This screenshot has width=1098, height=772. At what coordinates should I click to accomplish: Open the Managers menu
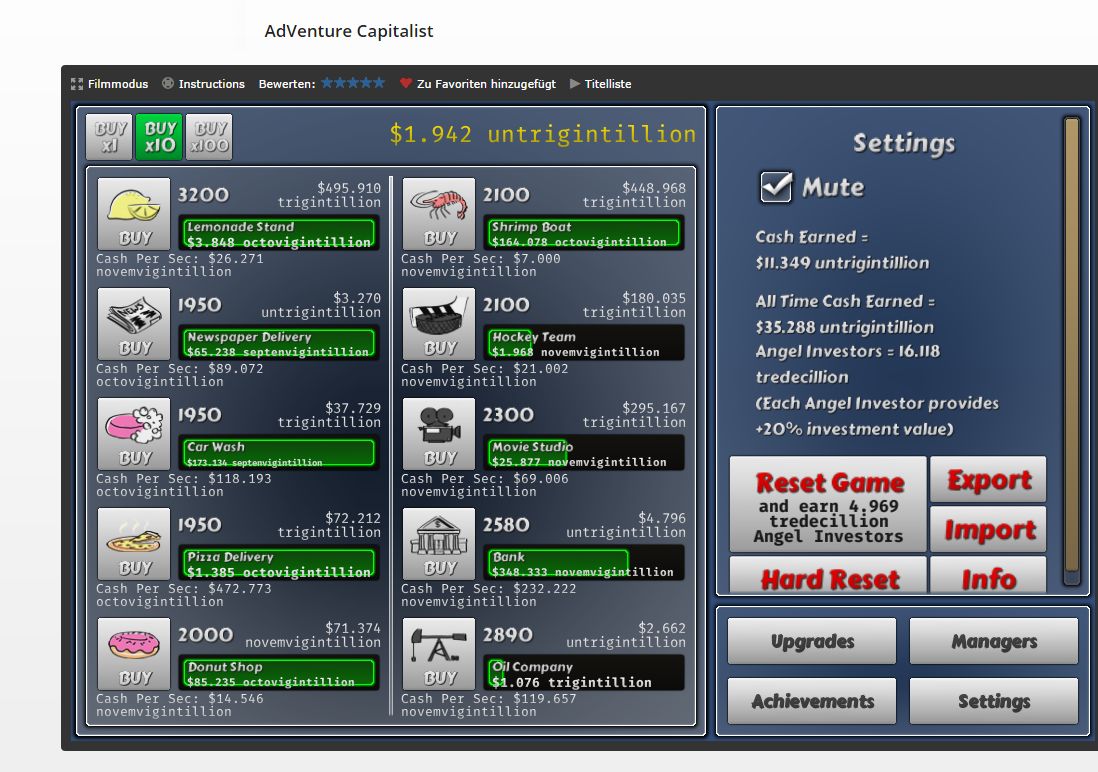click(x=993, y=641)
